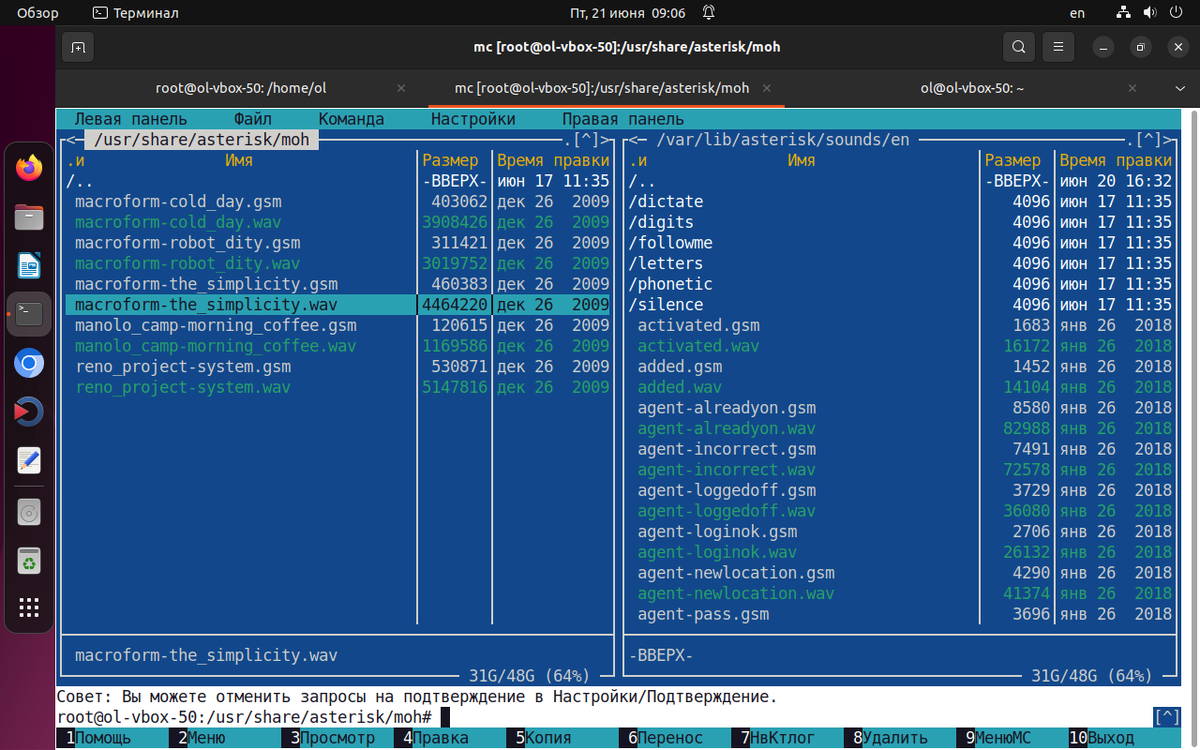Viewport: 1200px width, 750px height.
Task: Launch Chromium browser from the dock
Action: pos(29,363)
